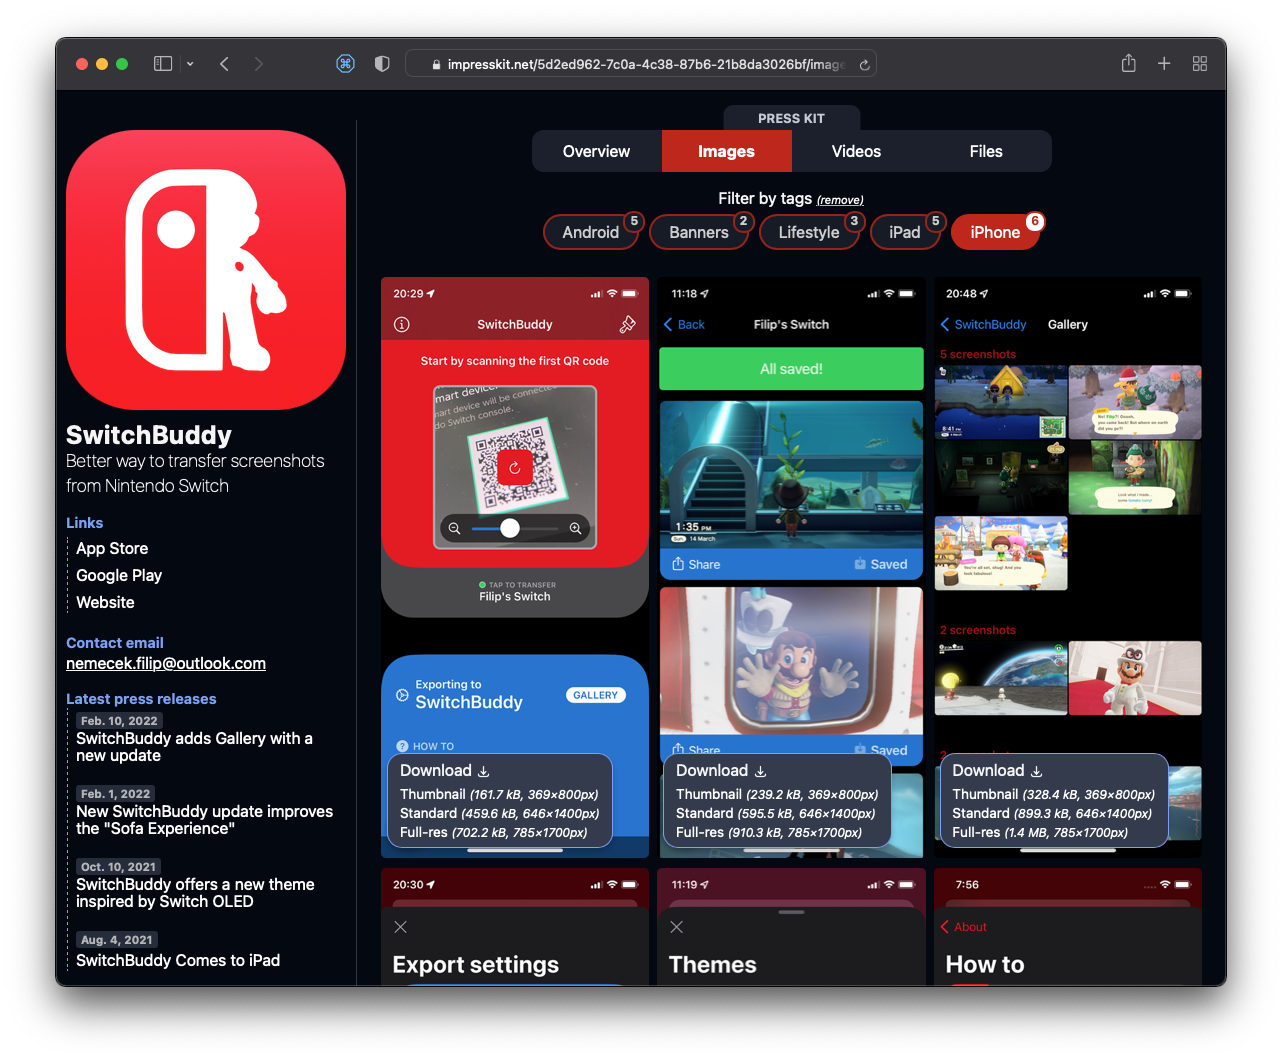
Task: Switch to the Videos tab
Action: (x=857, y=151)
